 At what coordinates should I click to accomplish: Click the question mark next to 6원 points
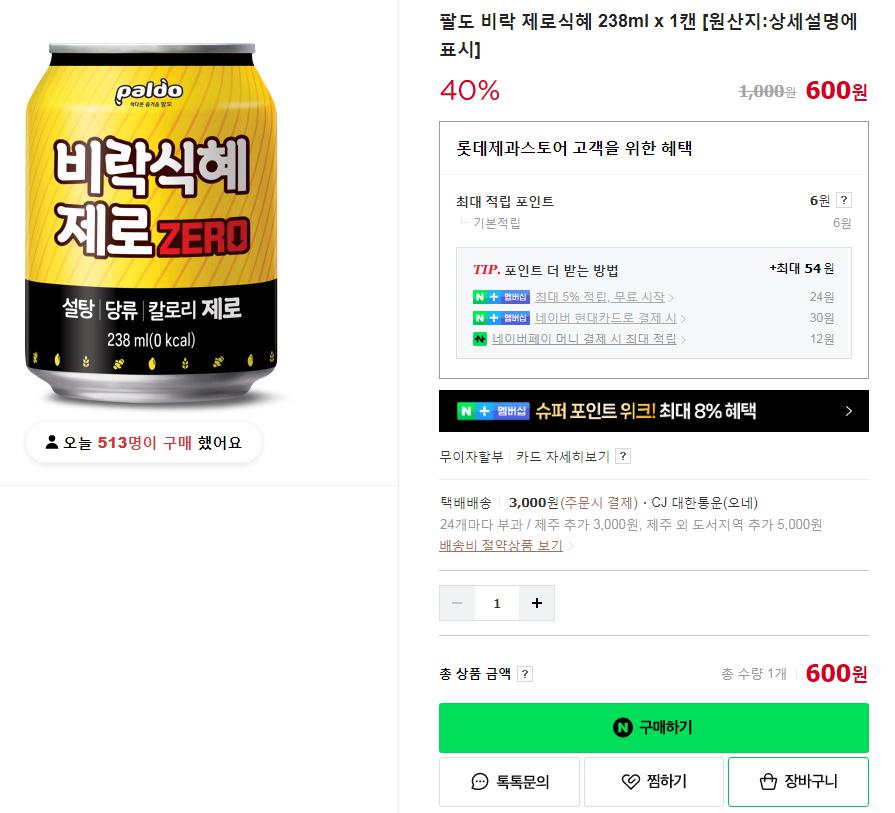click(844, 200)
